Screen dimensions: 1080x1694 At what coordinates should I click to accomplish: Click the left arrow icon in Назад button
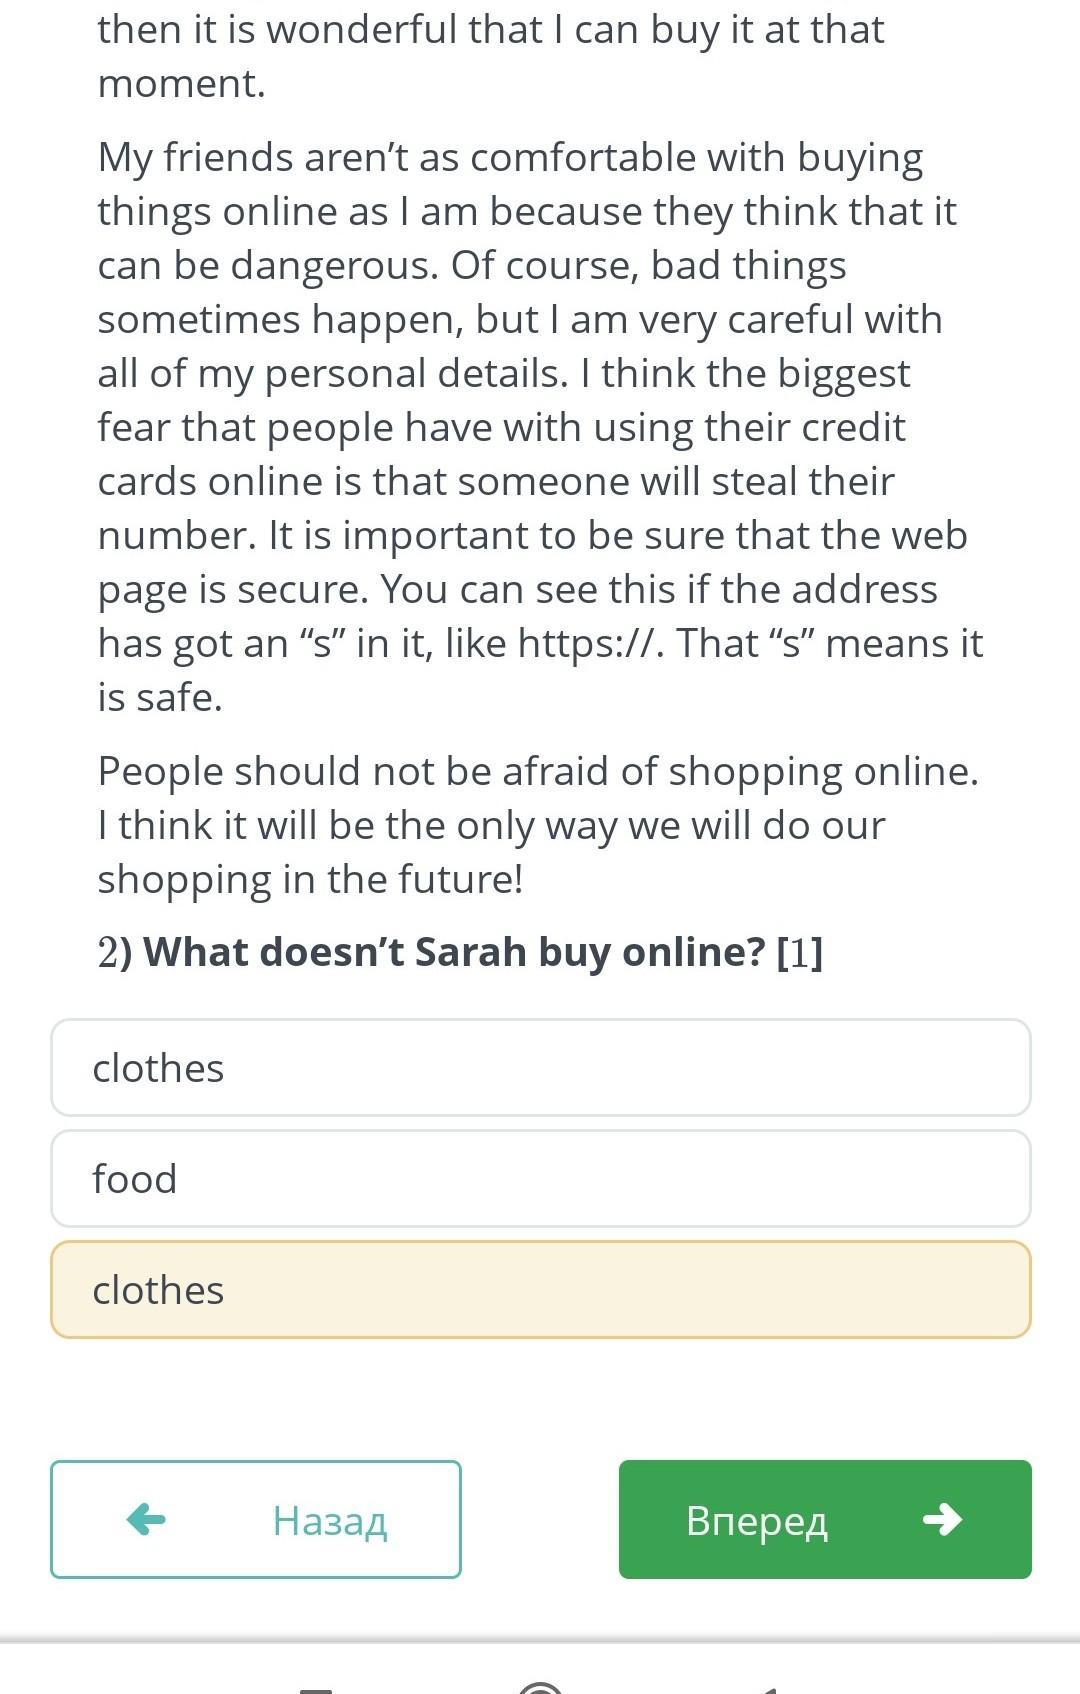click(146, 1519)
